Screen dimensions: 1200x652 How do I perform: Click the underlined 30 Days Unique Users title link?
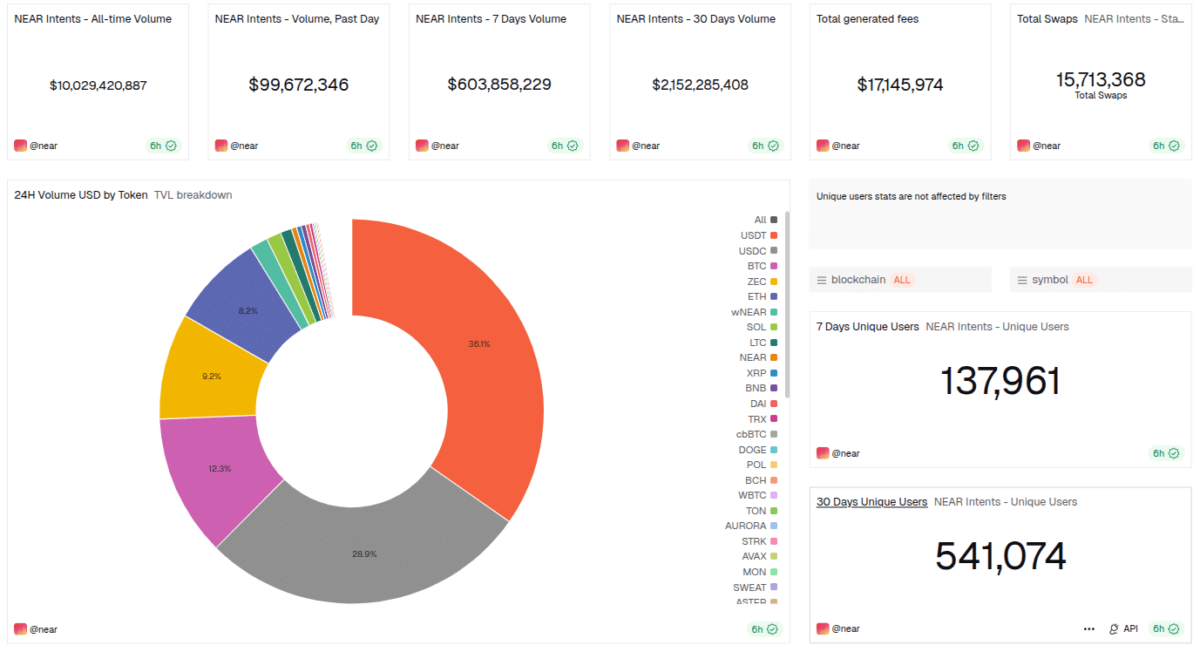(x=873, y=501)
